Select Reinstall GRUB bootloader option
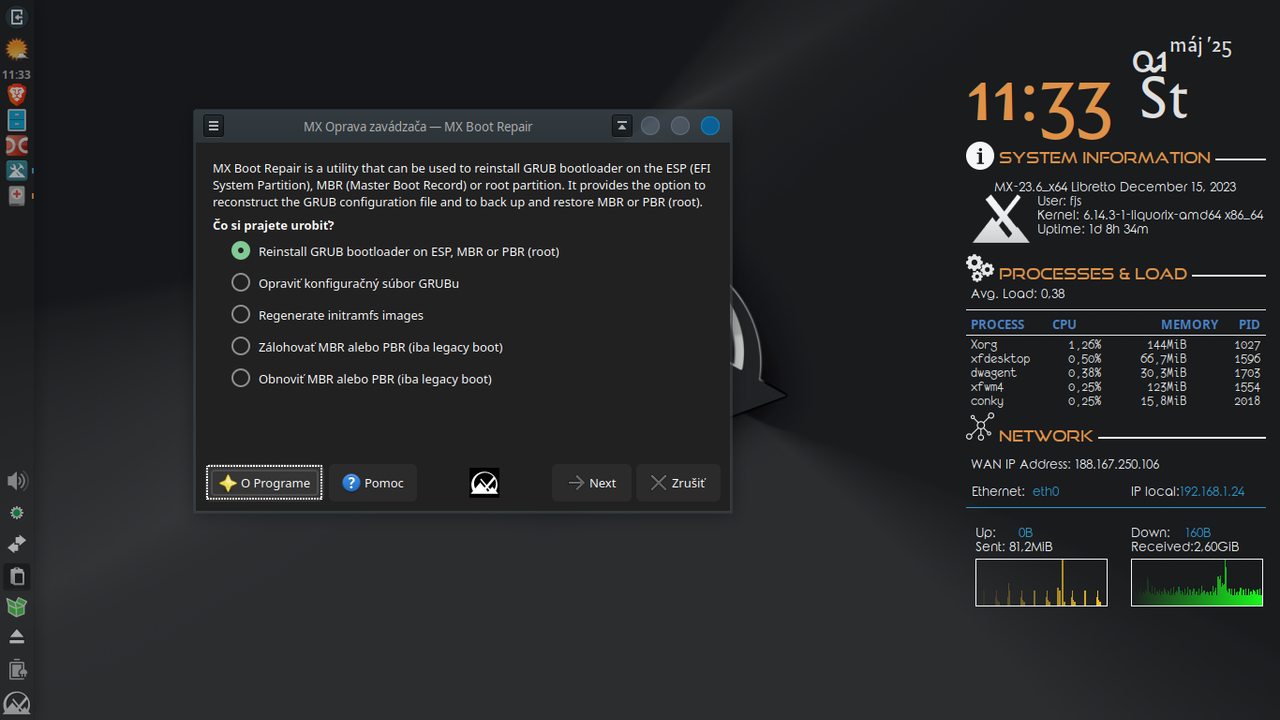The height and width of the screenshot is (720, 1280). point(395,251)
